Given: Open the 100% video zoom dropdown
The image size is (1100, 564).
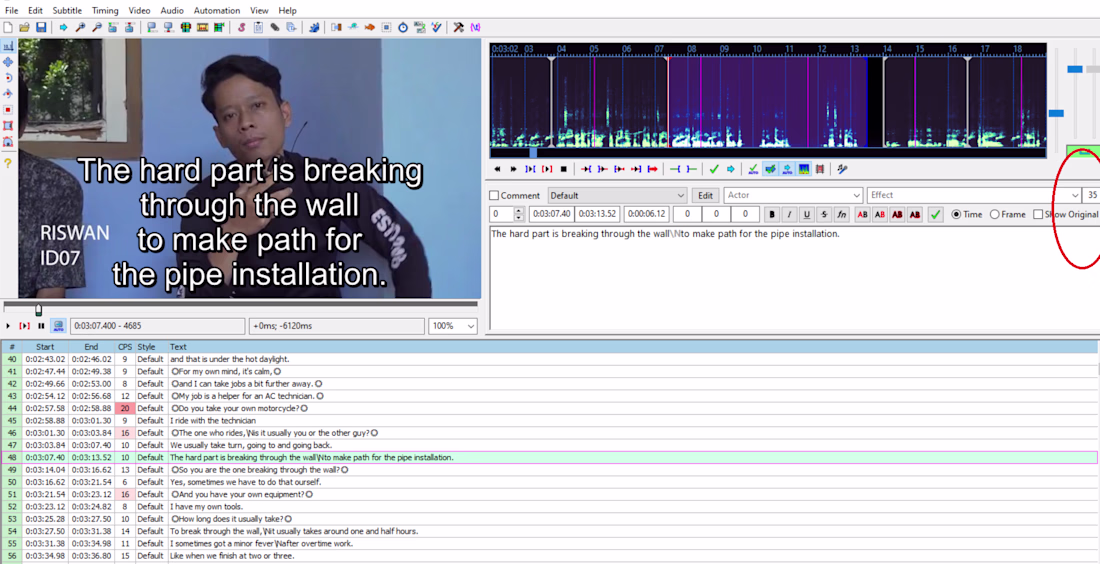Looking at the screenshot, I should pos(452,326).
